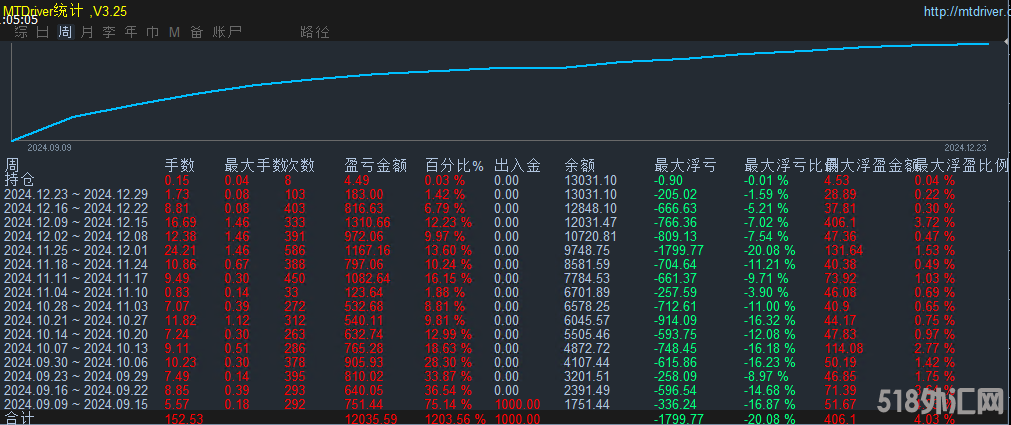Viewport: 1011px width, 425px height.
Task: Click lots value 24.21
Action: 181,250
